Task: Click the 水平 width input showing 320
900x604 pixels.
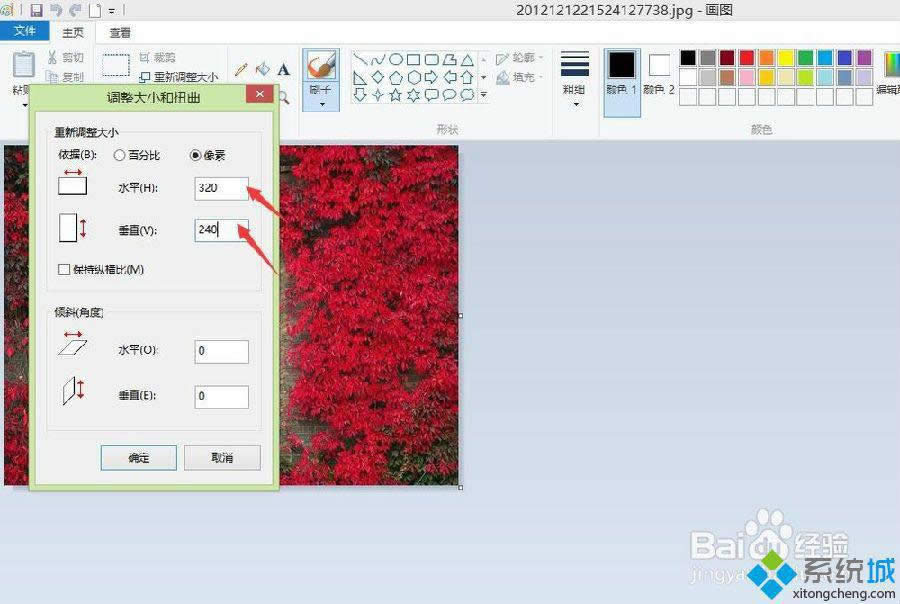Action: pos(219,188)
